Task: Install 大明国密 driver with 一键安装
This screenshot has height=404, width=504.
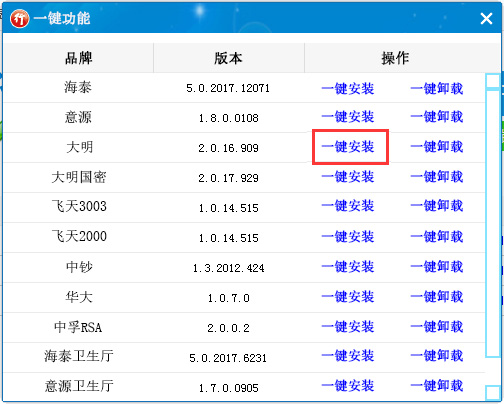Action: click(x=348, y=177)
